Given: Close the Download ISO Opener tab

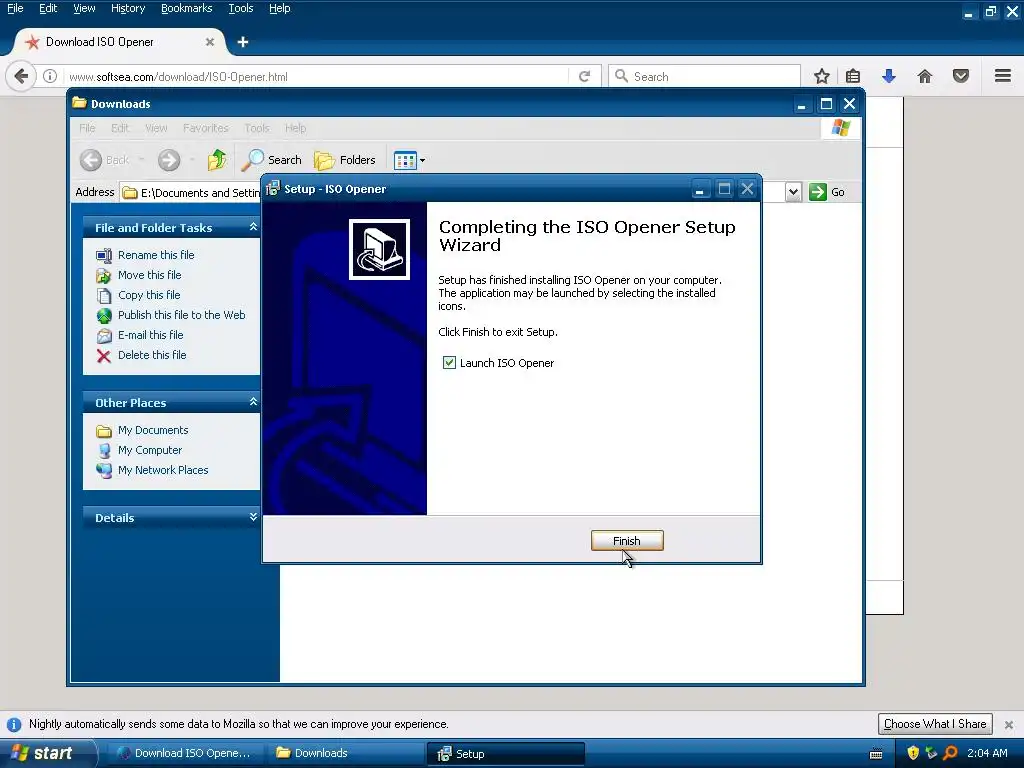Looking at the screenshot, I should pos(210,42).
